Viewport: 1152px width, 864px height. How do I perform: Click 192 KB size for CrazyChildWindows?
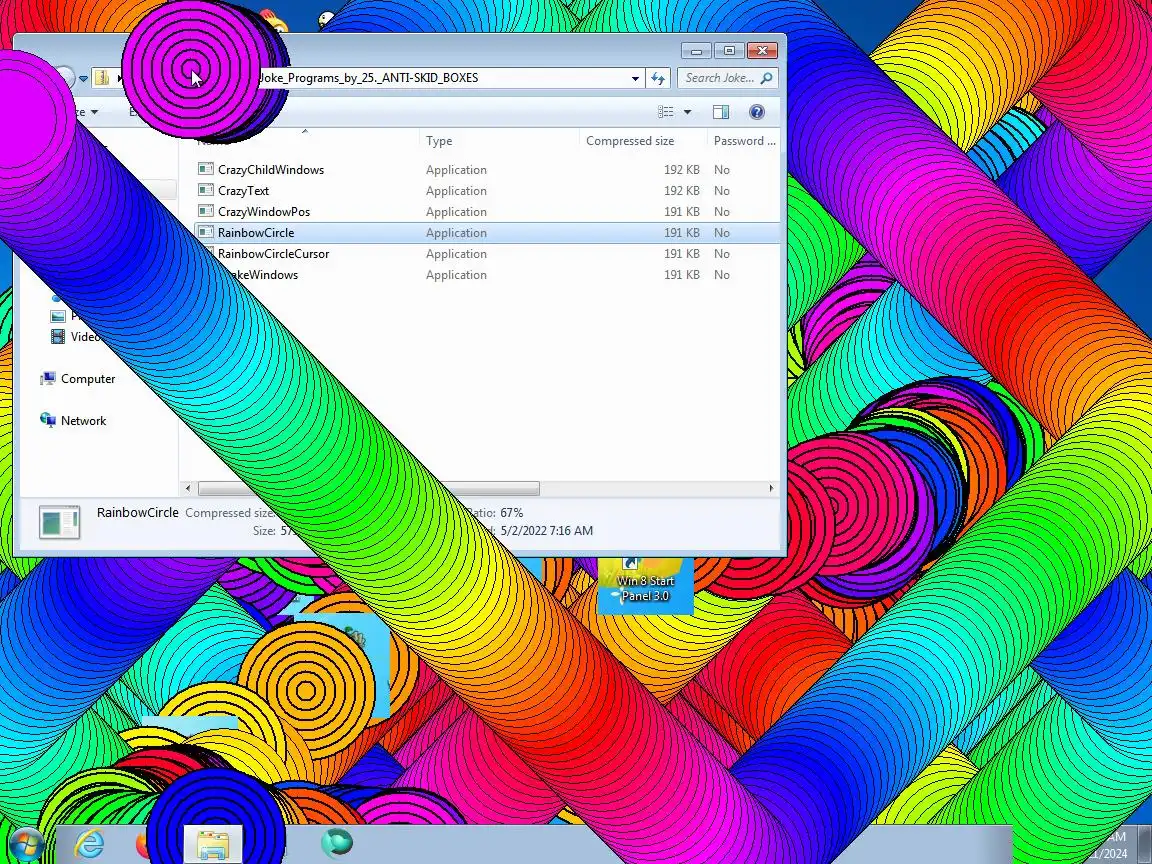click(682, 170)
